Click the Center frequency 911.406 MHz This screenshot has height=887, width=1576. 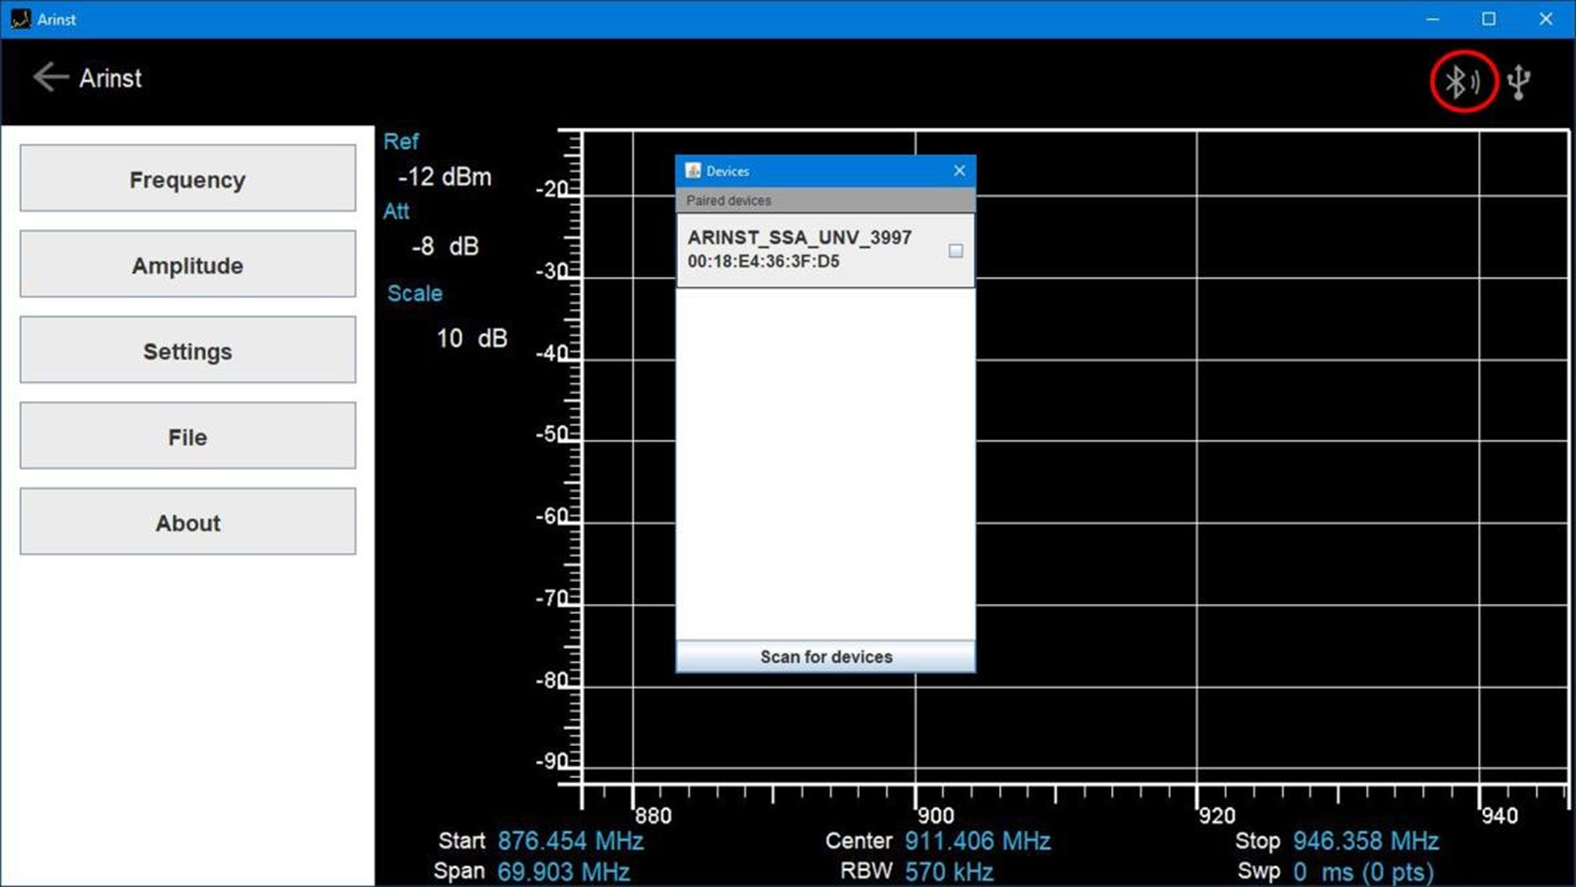pos(977,841)
